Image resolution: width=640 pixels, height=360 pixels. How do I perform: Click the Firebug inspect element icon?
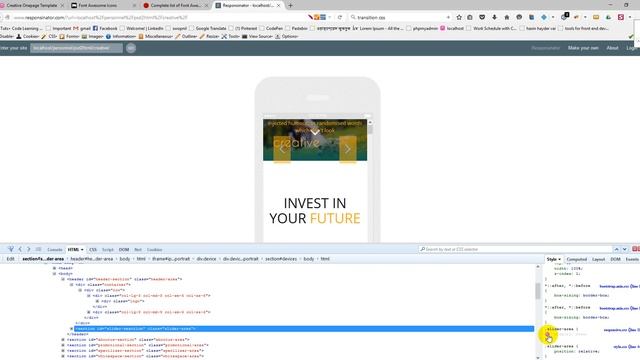11,249
